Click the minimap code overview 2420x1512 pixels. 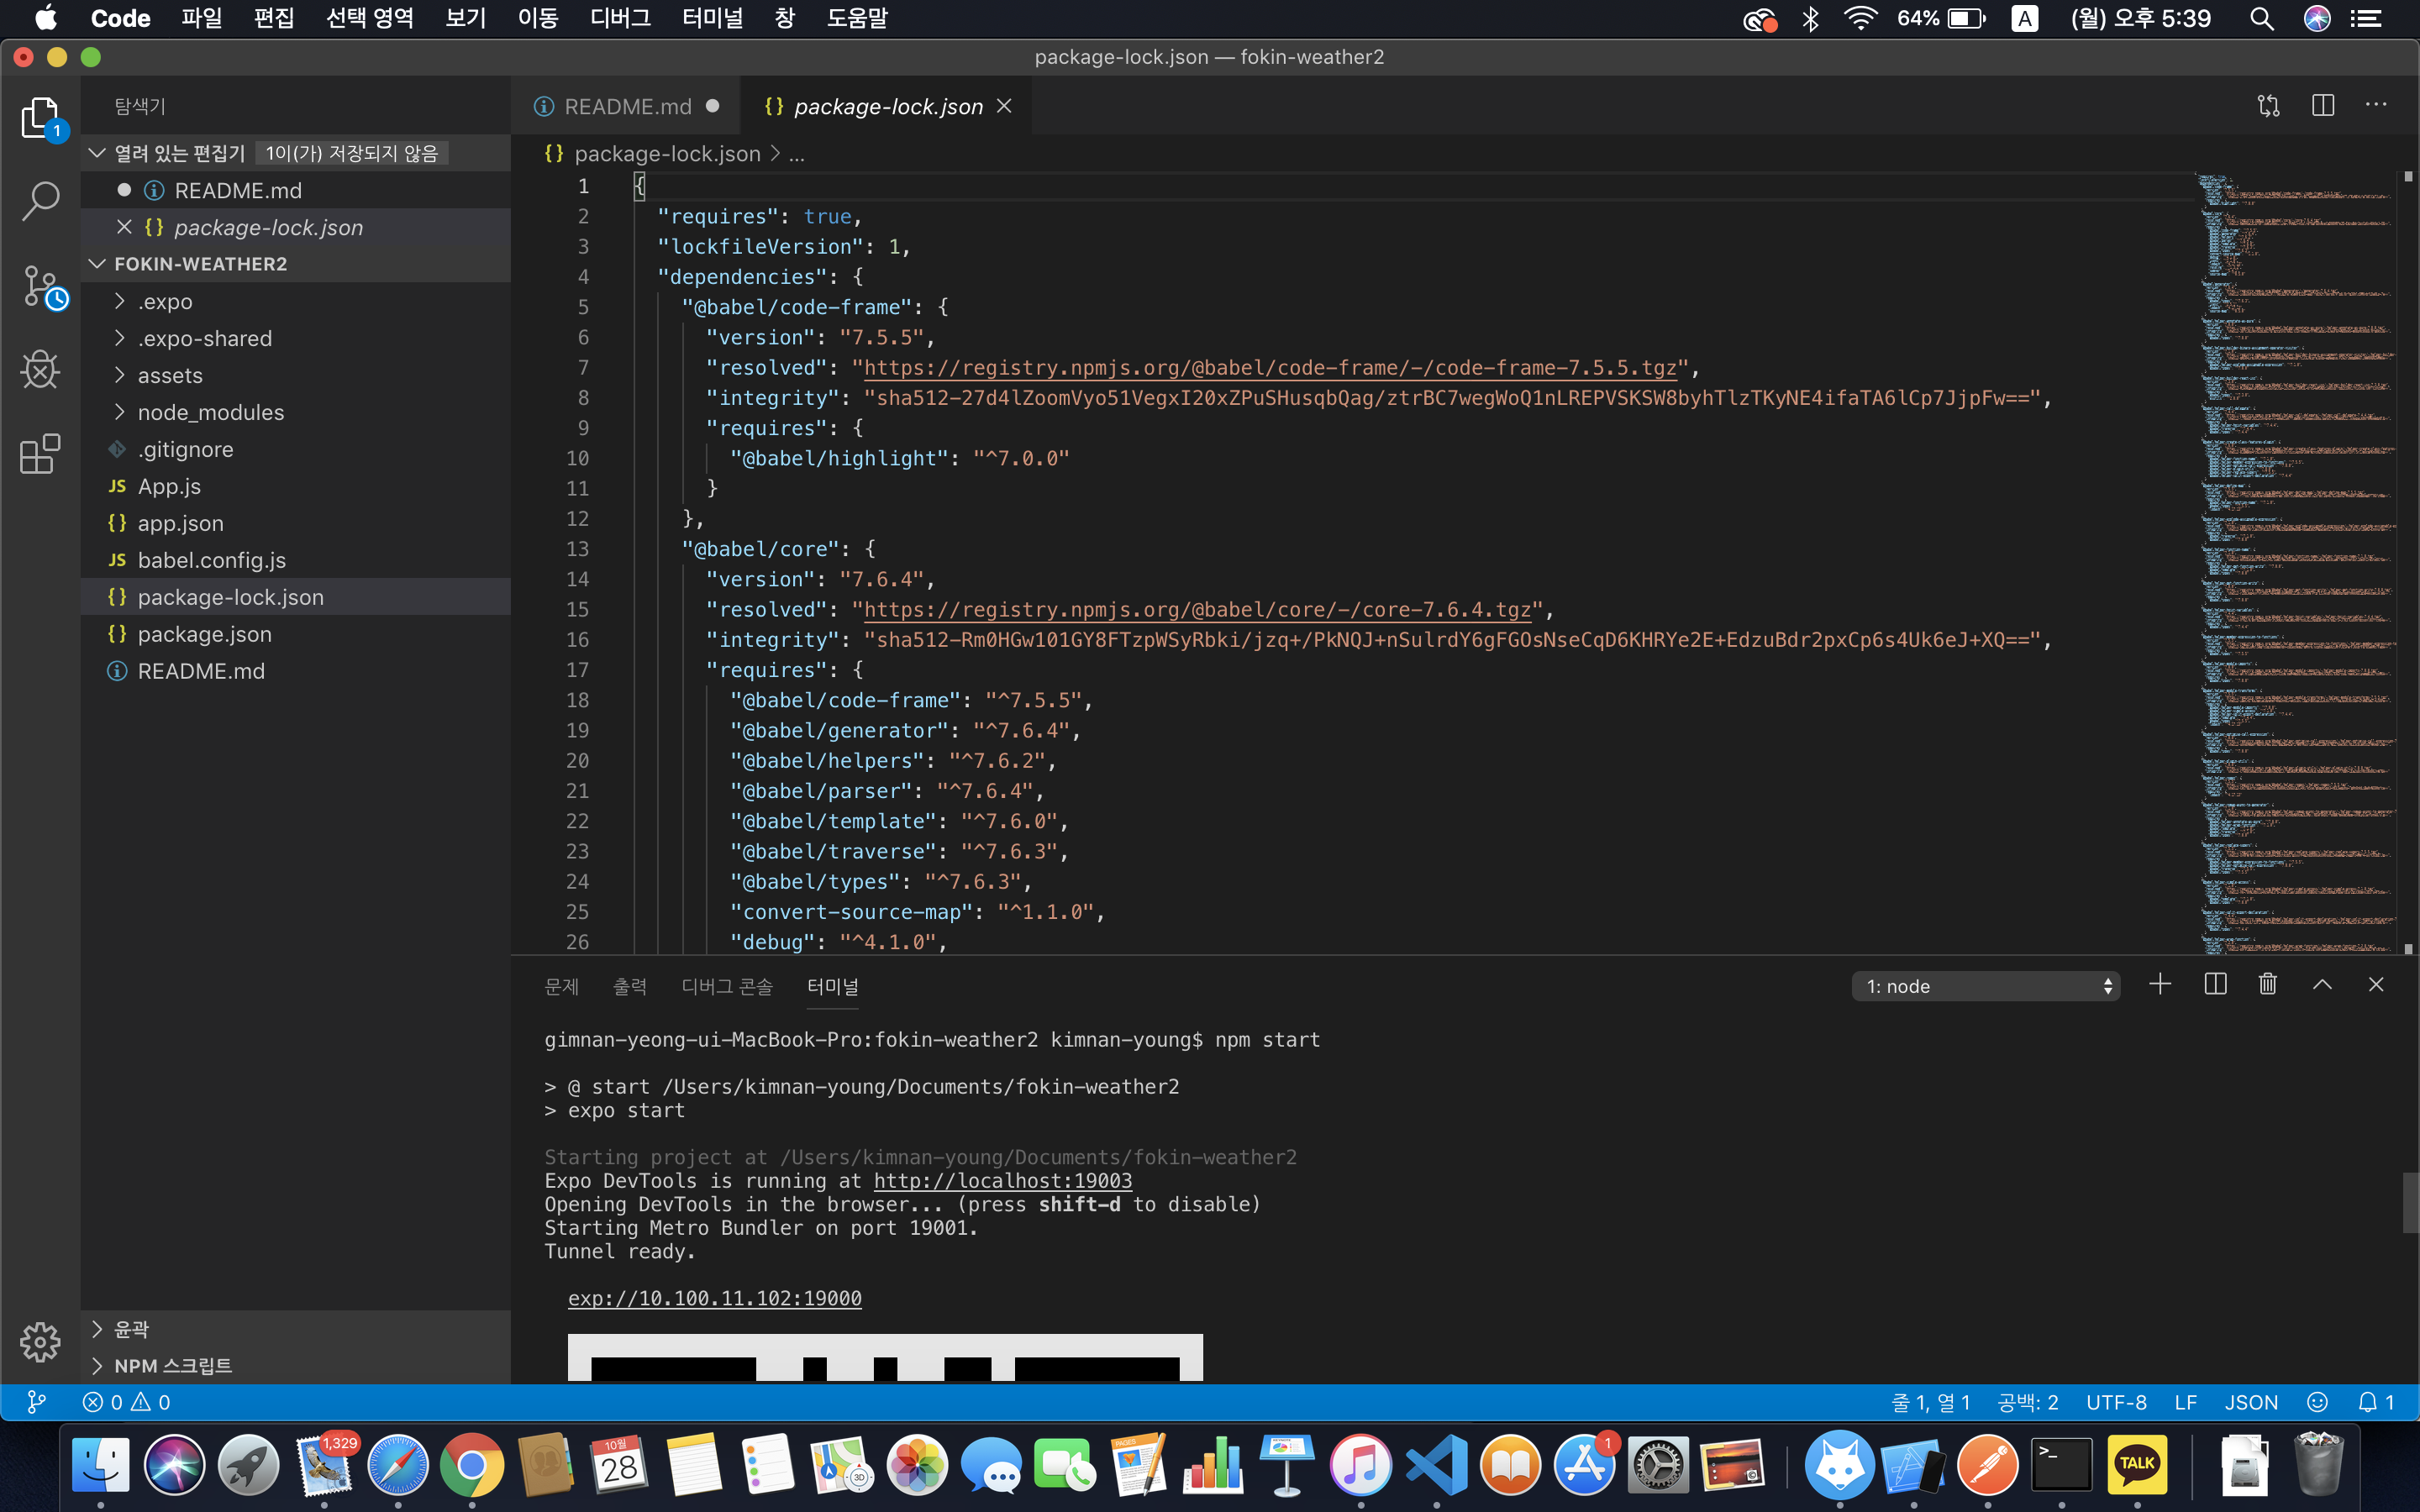(2296, 560)
